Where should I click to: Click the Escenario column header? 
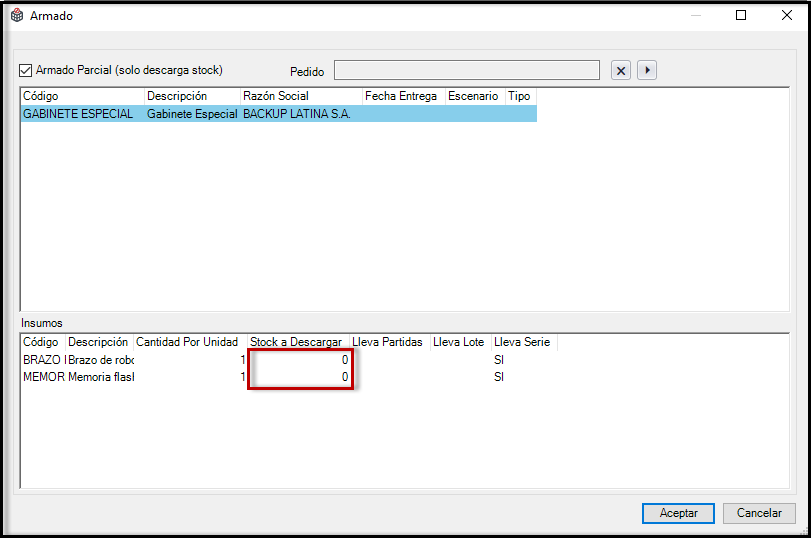pos(475,96)
